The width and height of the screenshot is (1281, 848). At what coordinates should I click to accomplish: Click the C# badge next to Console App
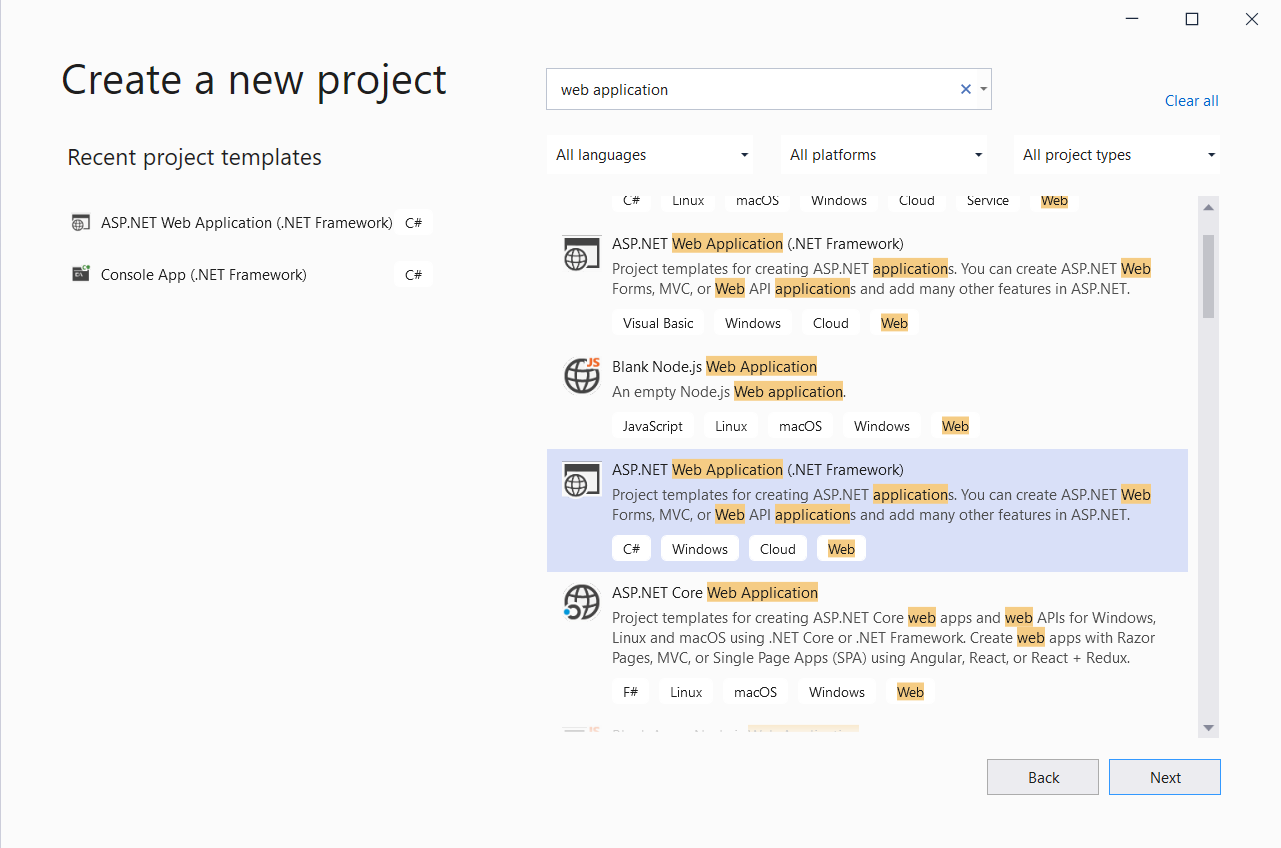tap(413, 275)
